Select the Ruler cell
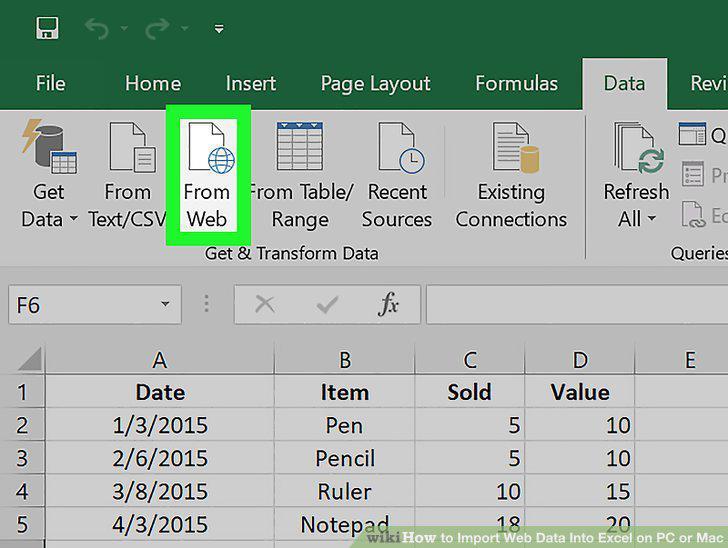The image size is (728, 548). (x=344, y=491)
